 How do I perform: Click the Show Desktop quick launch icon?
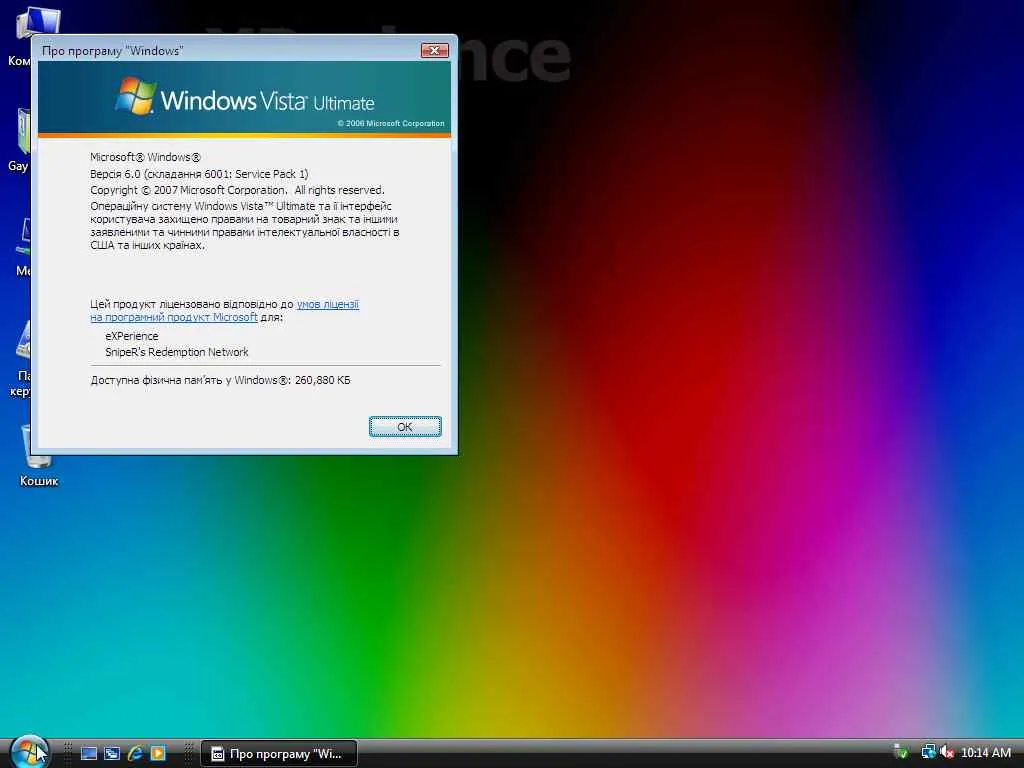pos(89,753)
